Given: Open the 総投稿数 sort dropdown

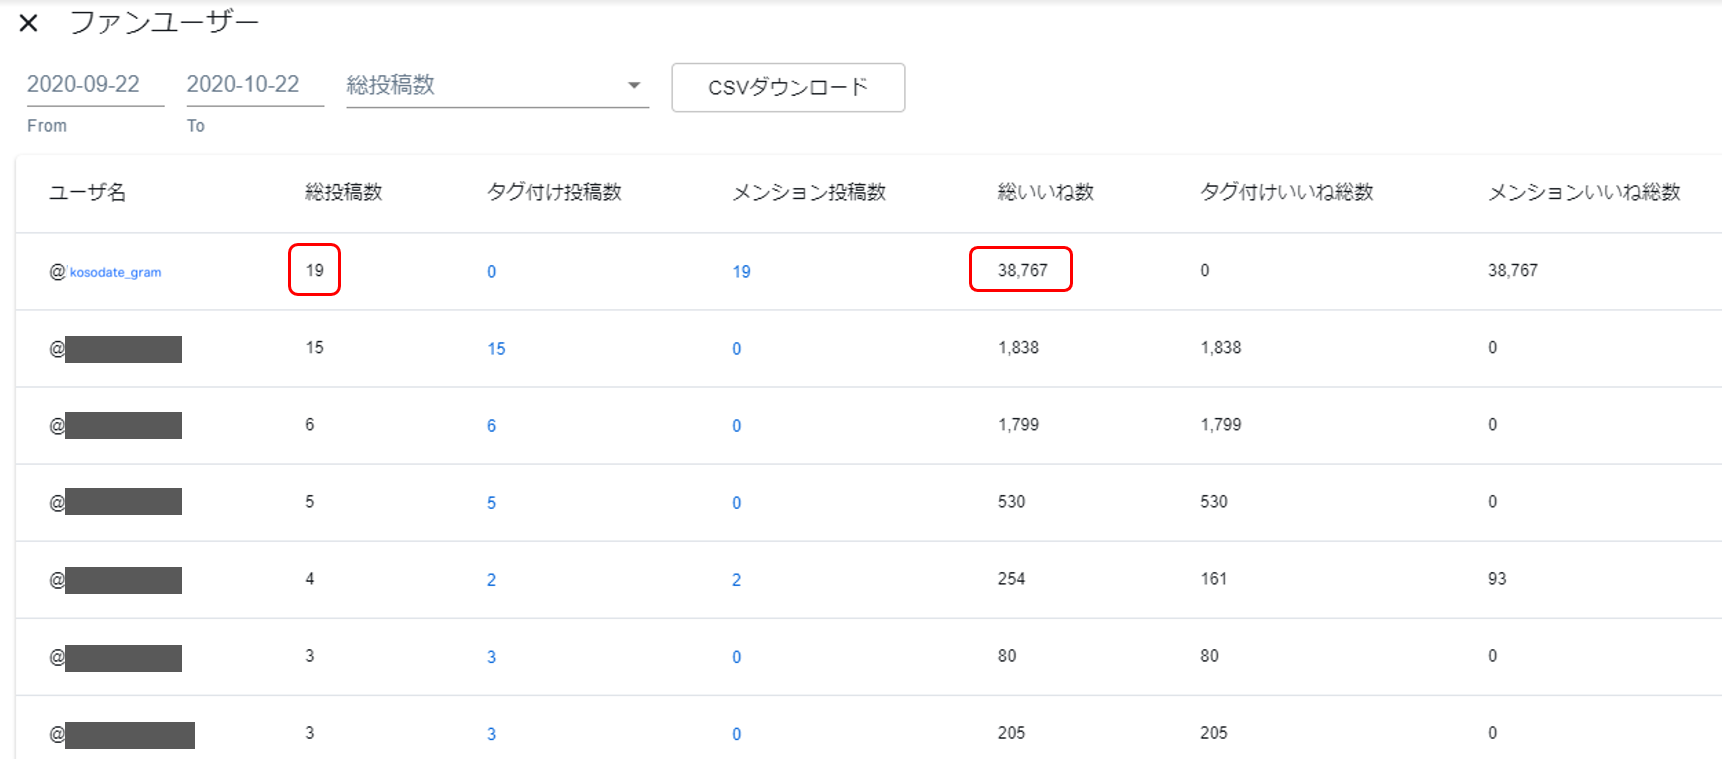Looking at the screenshot, I should (x=496, y=86).
